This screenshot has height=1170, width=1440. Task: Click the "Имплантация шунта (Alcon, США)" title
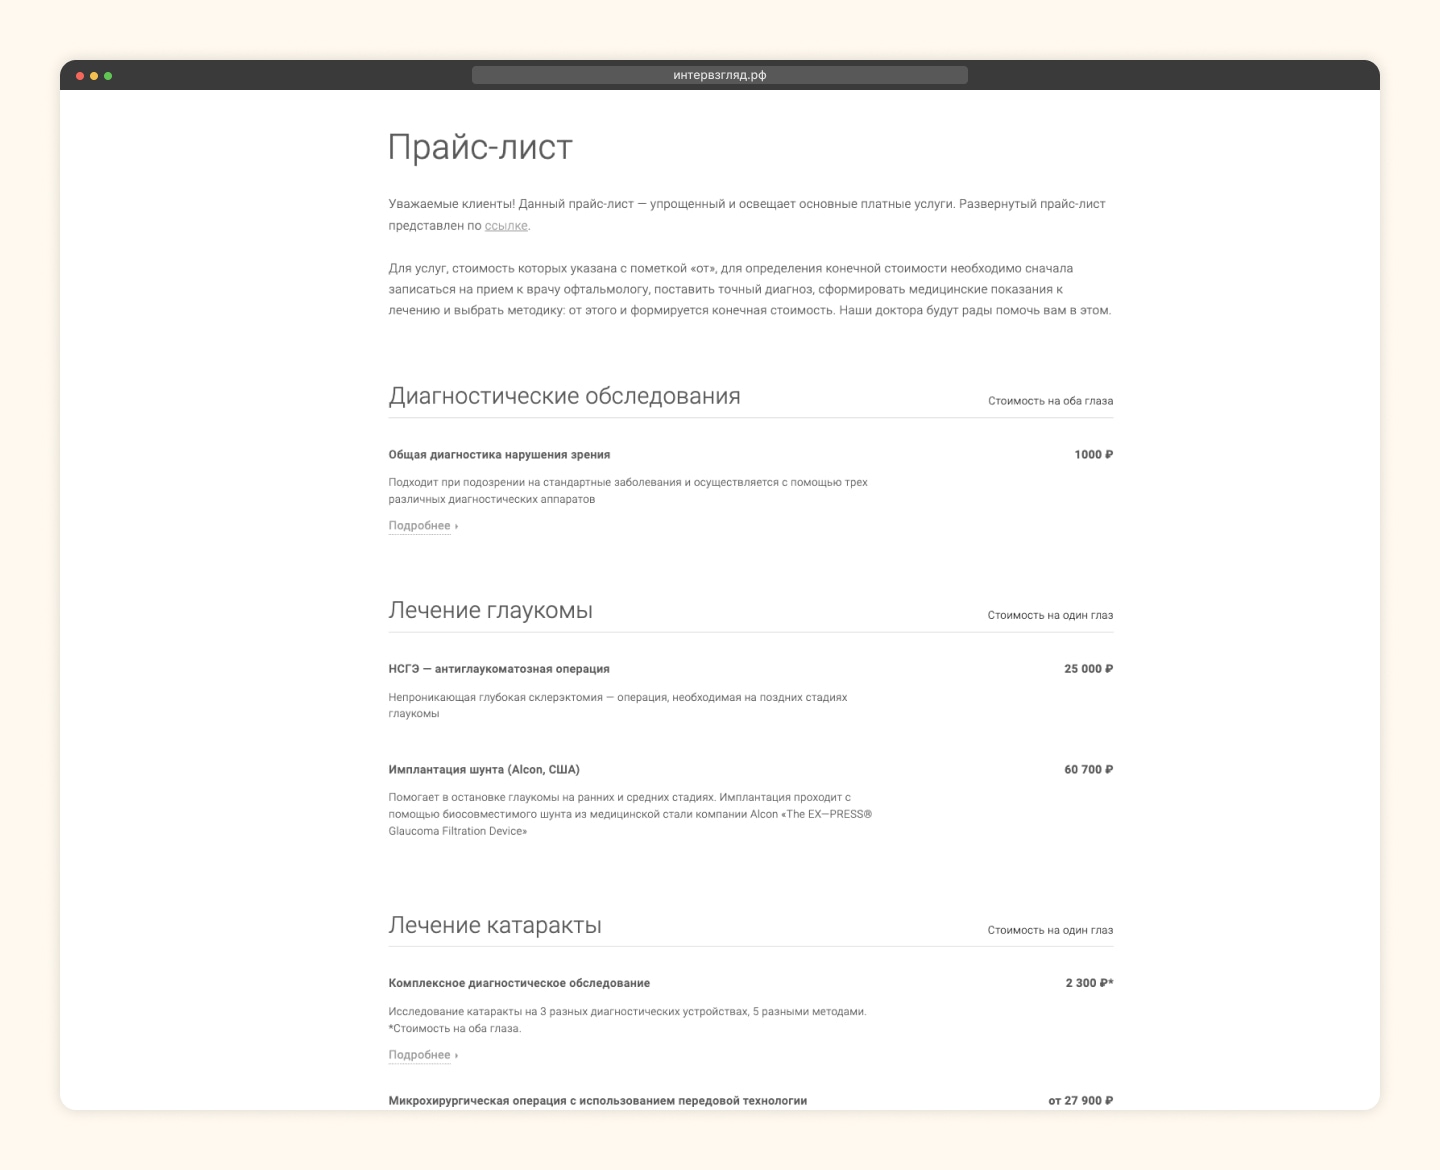tap(484, 770)
